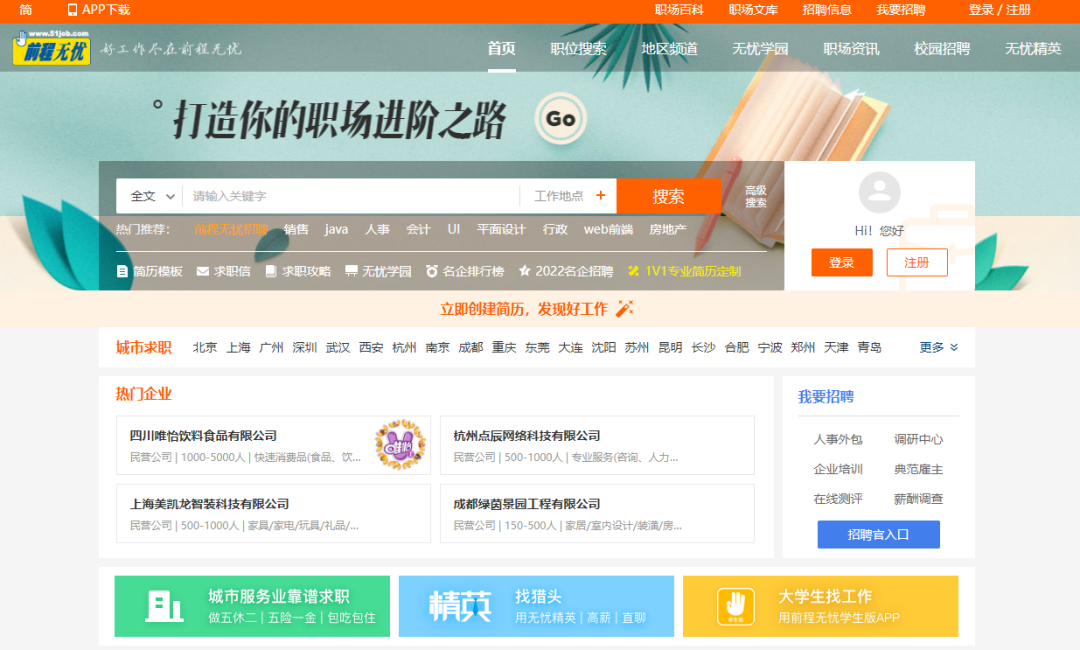This screenshot has height=650, width=1080.
Task: Click 立即创建简历,发现好工作 link
Action: pyautogui.click(x=524, y=309)
